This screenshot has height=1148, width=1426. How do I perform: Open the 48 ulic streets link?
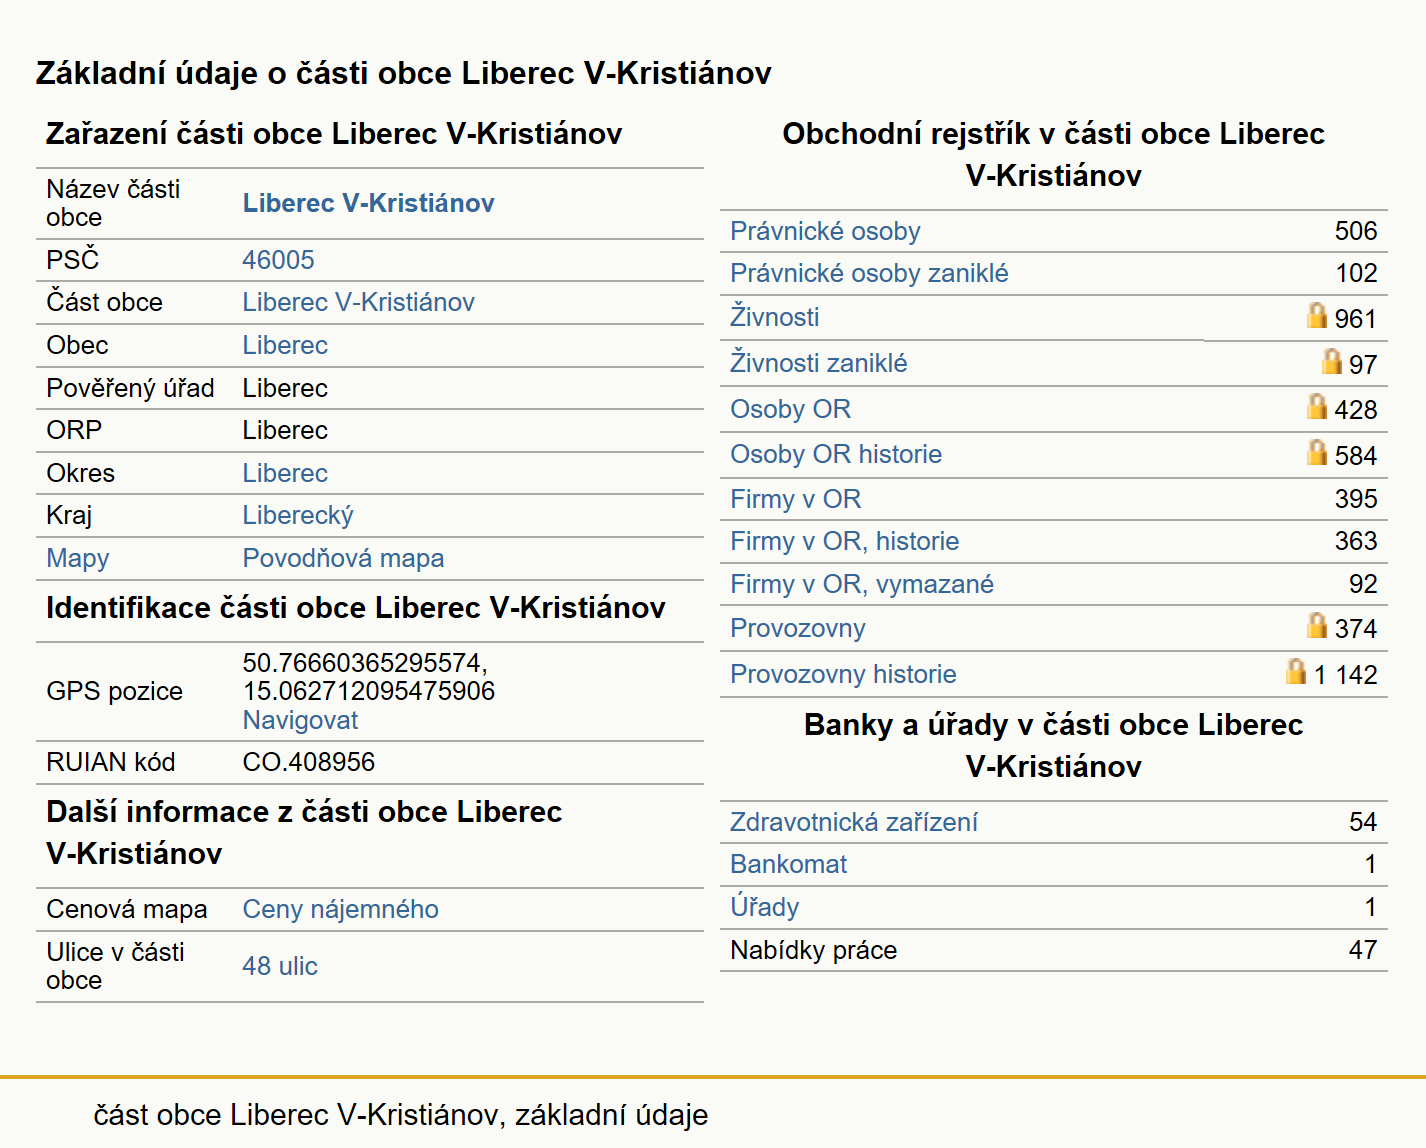tap(280, 966)
